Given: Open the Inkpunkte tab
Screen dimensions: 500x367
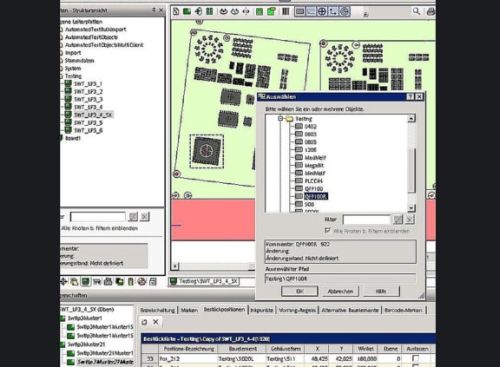Looking at the screenshot, I should (x=262, y=310).
